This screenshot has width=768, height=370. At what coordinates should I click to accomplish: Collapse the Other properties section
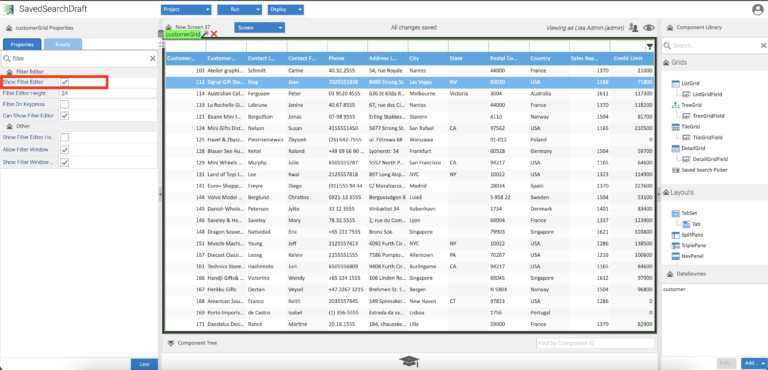9,126
